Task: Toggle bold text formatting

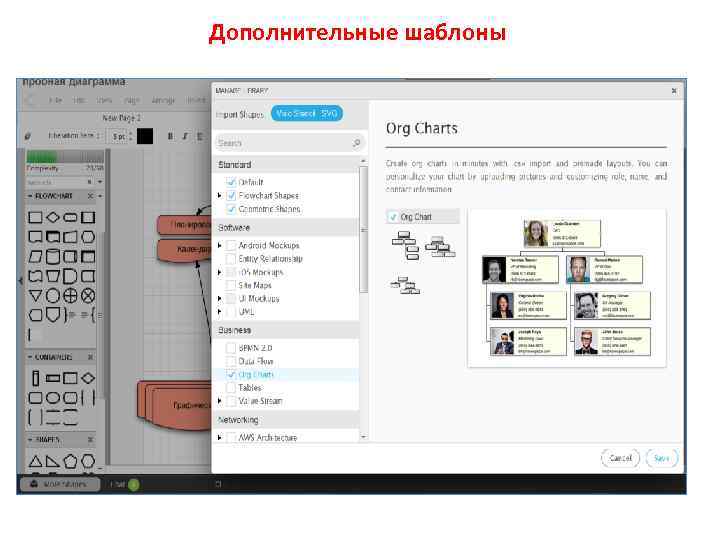Action: click(170, 136)
